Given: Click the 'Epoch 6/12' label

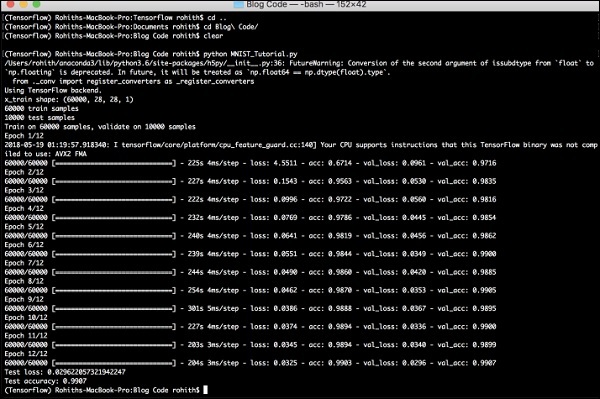Looking at the screenshot, I should click(x=24, y=245).
